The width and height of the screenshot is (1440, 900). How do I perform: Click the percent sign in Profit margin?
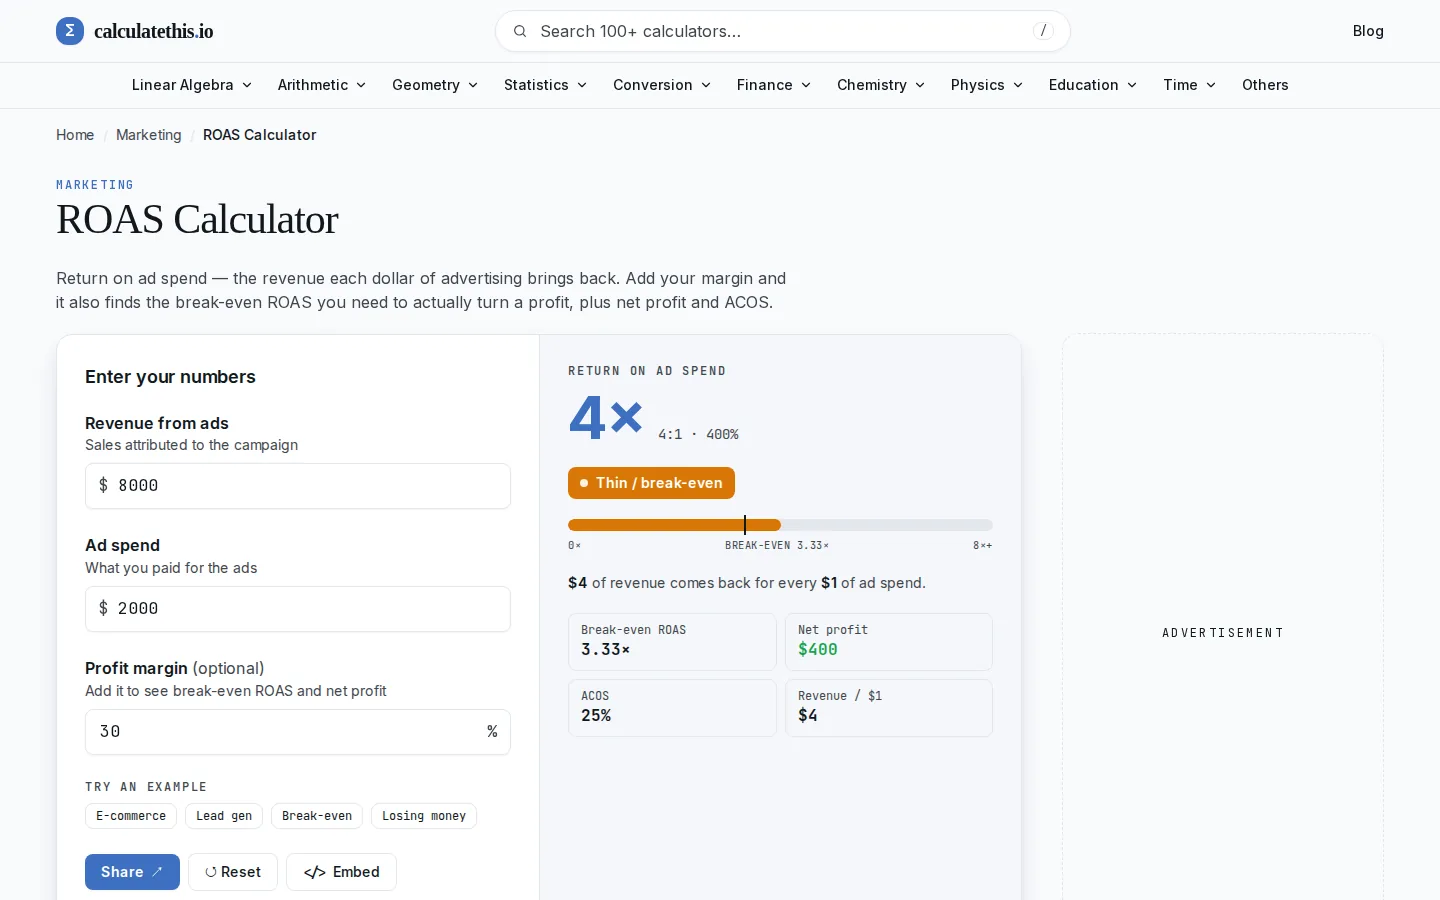click(492, 732)
